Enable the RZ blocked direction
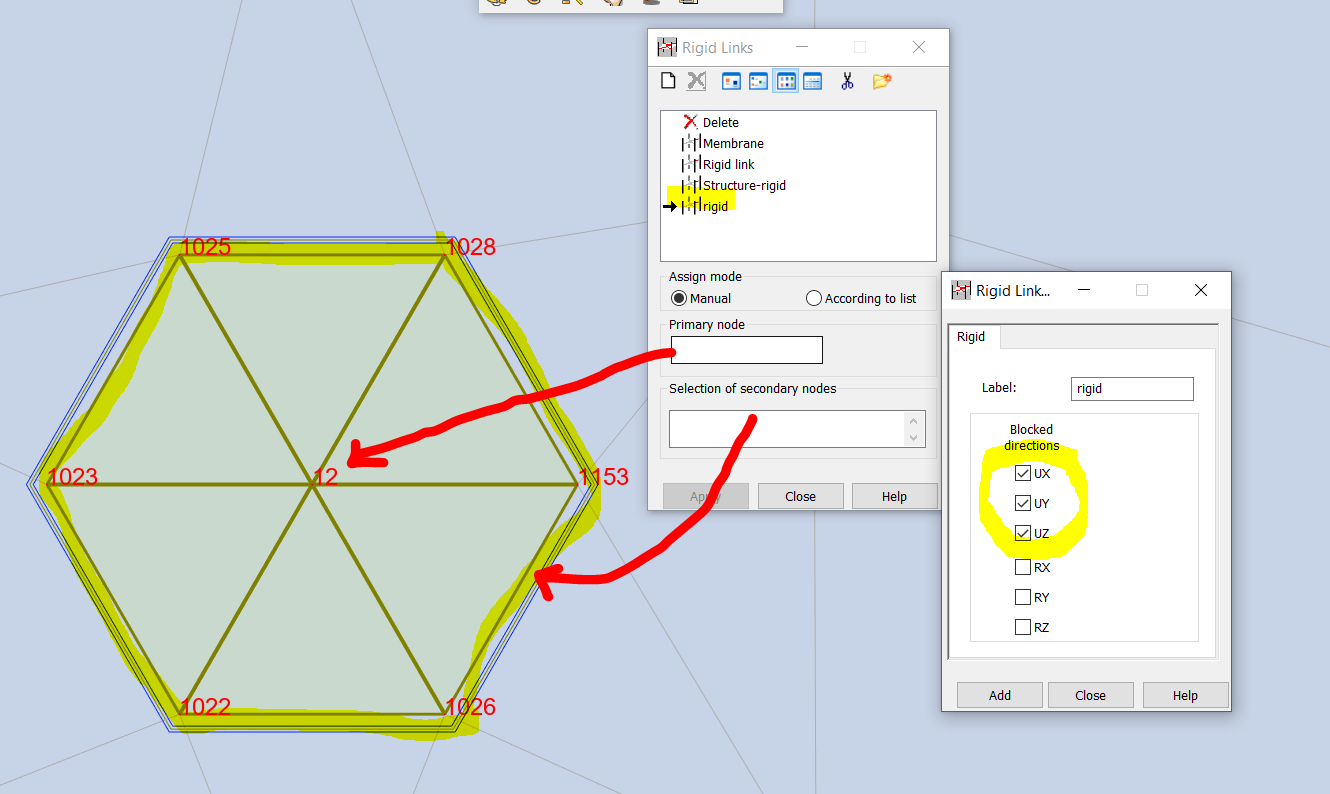 (x=1022, y=626)
